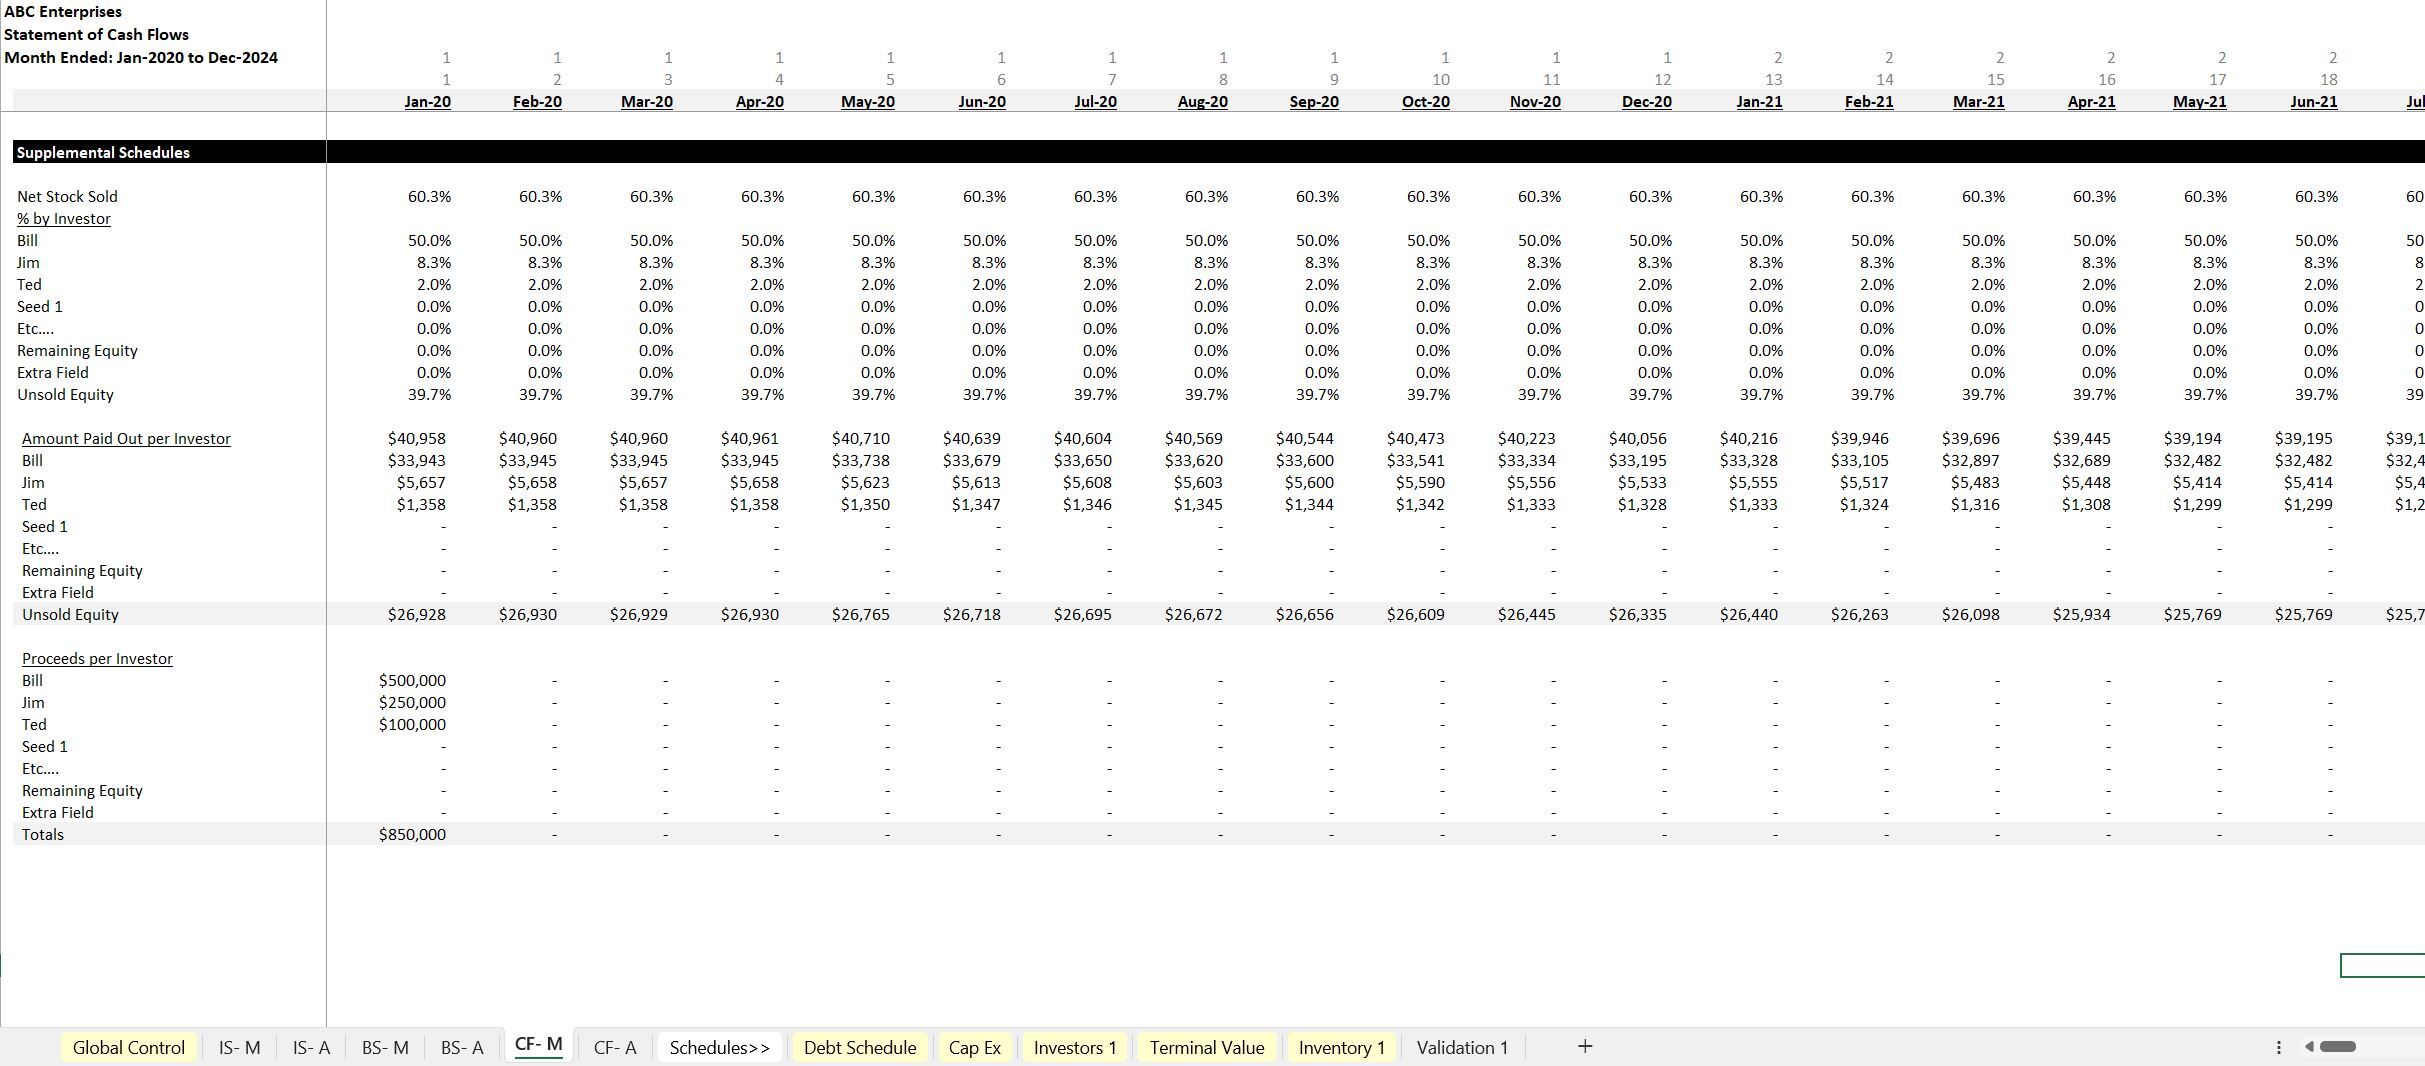Select 'Month Ended: Jan-2020 to Dec-2024' cell
Image resolution: width=2425 pixels, height=1066 pixels.
click(141, 58)
